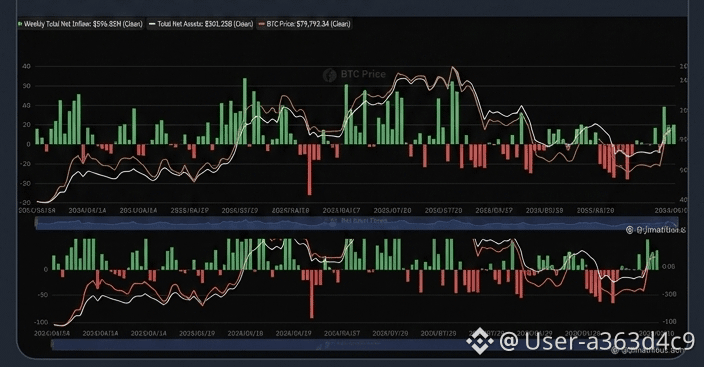Click left handle of upper range slider
Viewport: 704px width, 367px height.
[37, 223]
